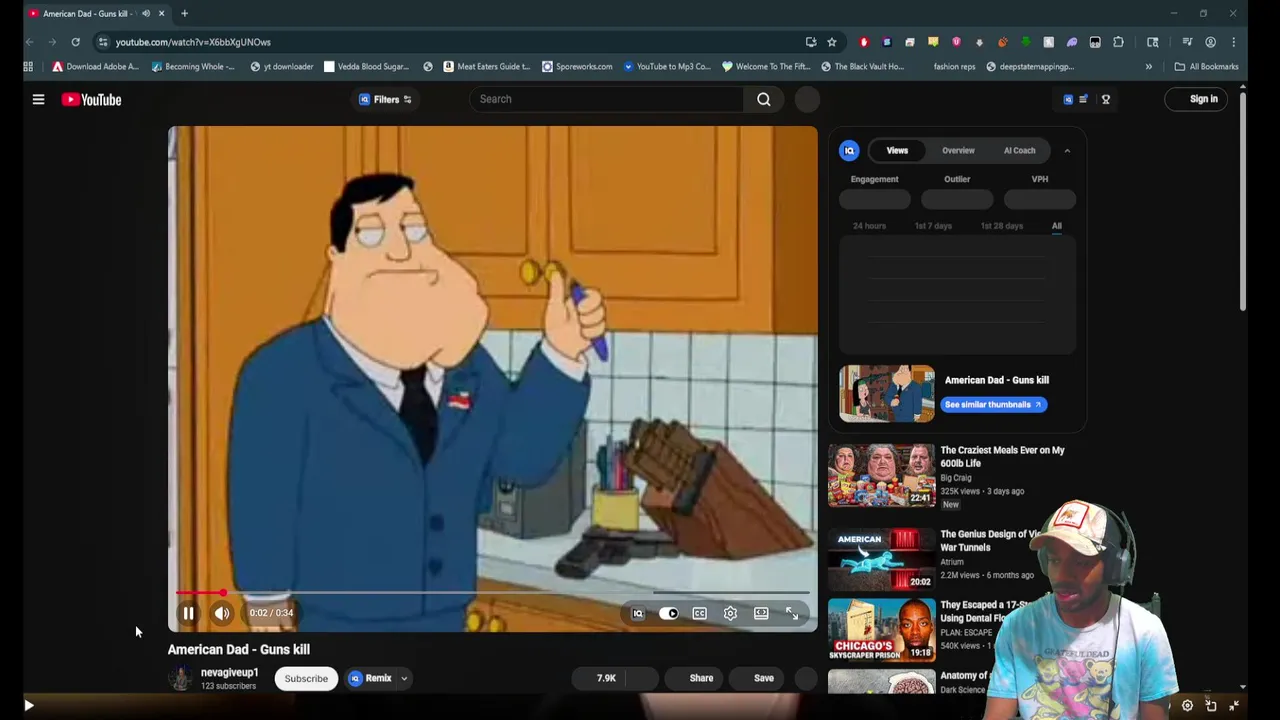Click the trophy icon in the YouTube header
Screen dimensions: 1280x720
coord(1106,99)
